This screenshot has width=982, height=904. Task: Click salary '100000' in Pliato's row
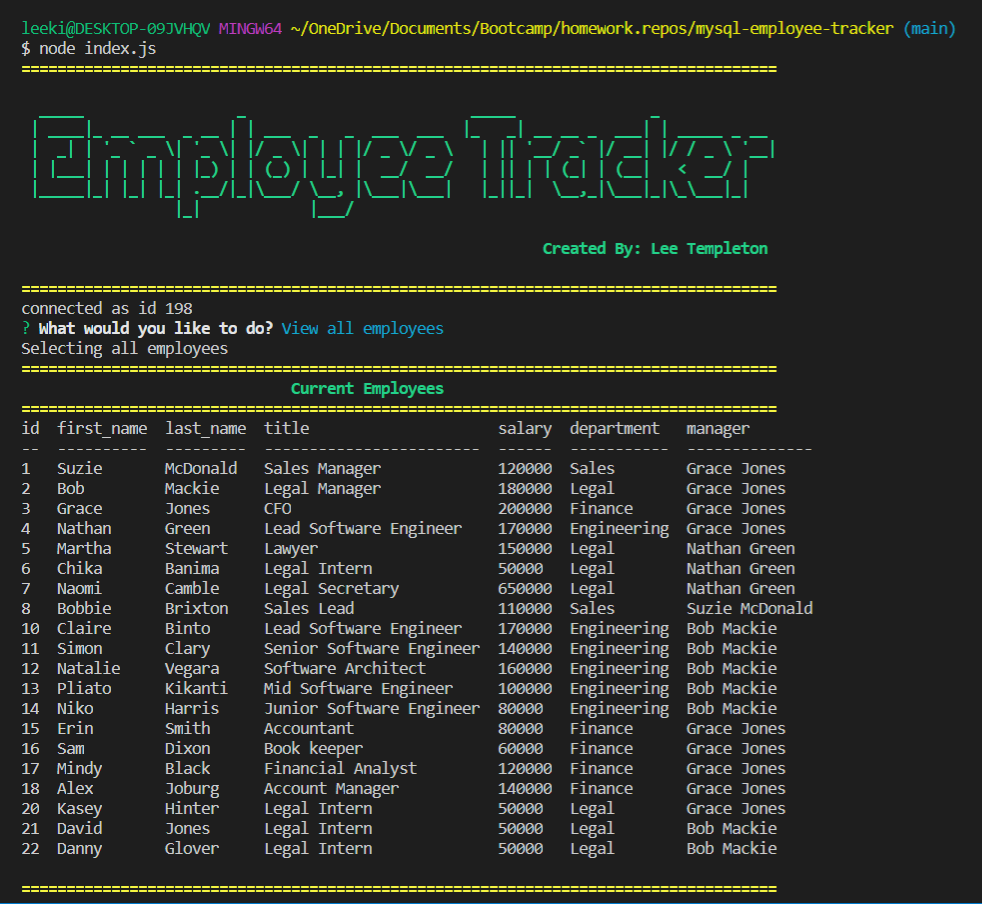point(525,688)
